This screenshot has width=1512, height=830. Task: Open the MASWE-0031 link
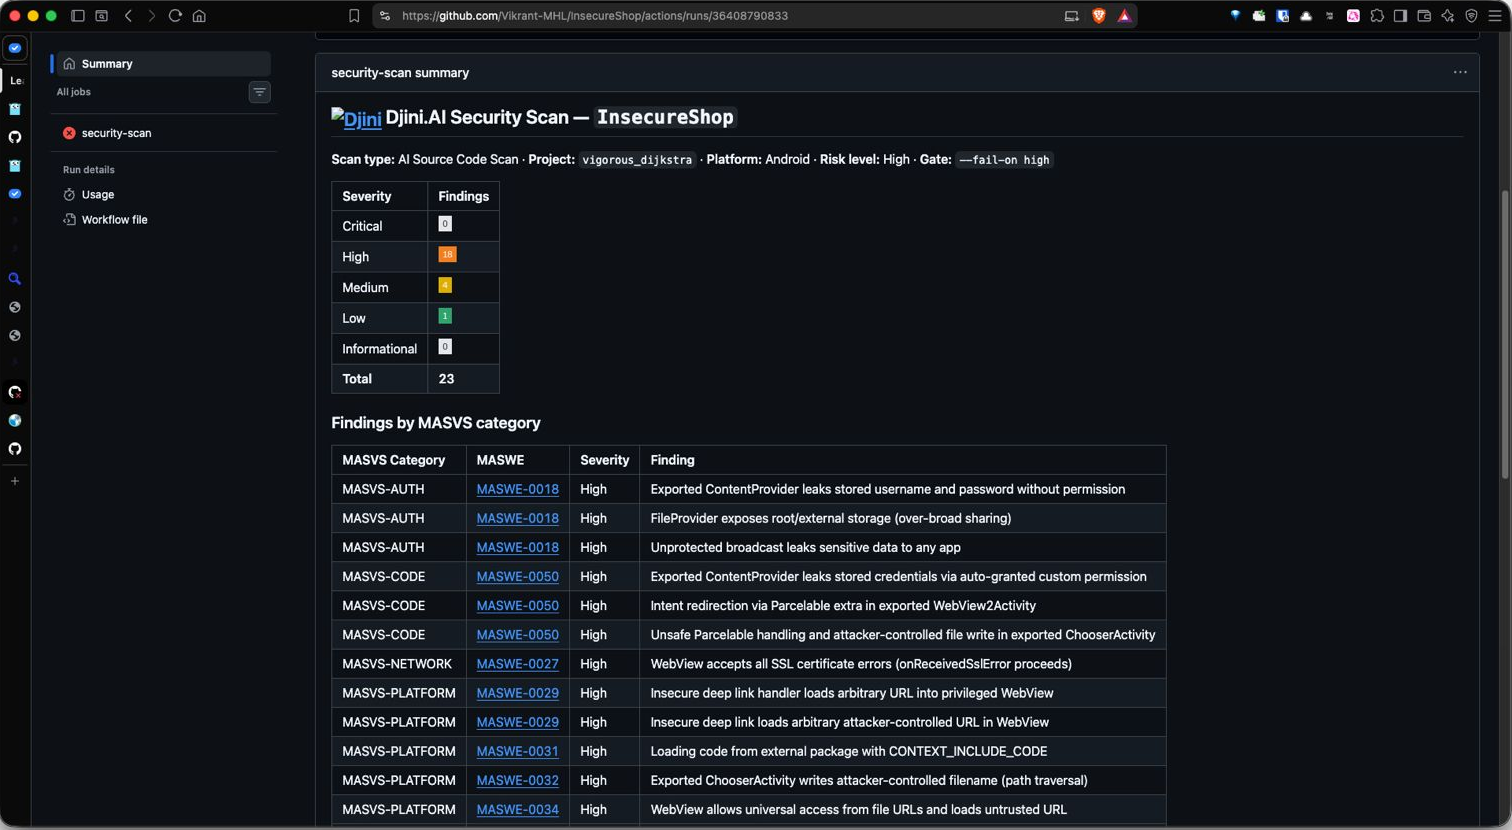[517, 751]
